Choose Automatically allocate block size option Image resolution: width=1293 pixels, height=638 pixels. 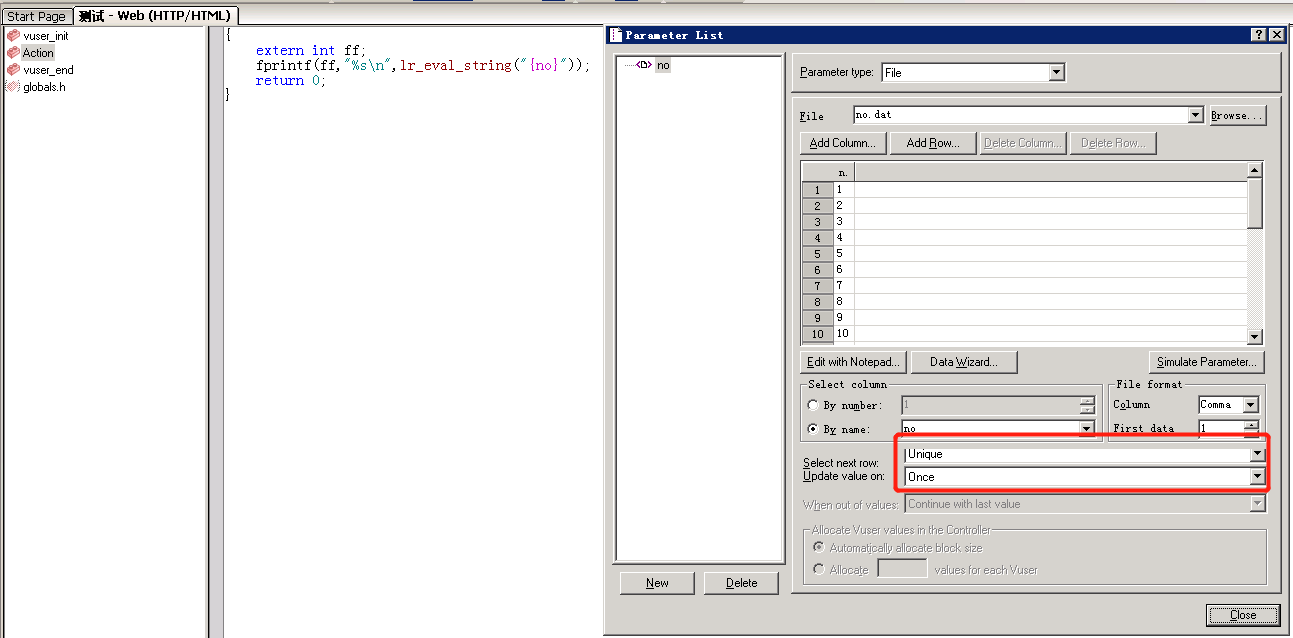tap(819, 547)
